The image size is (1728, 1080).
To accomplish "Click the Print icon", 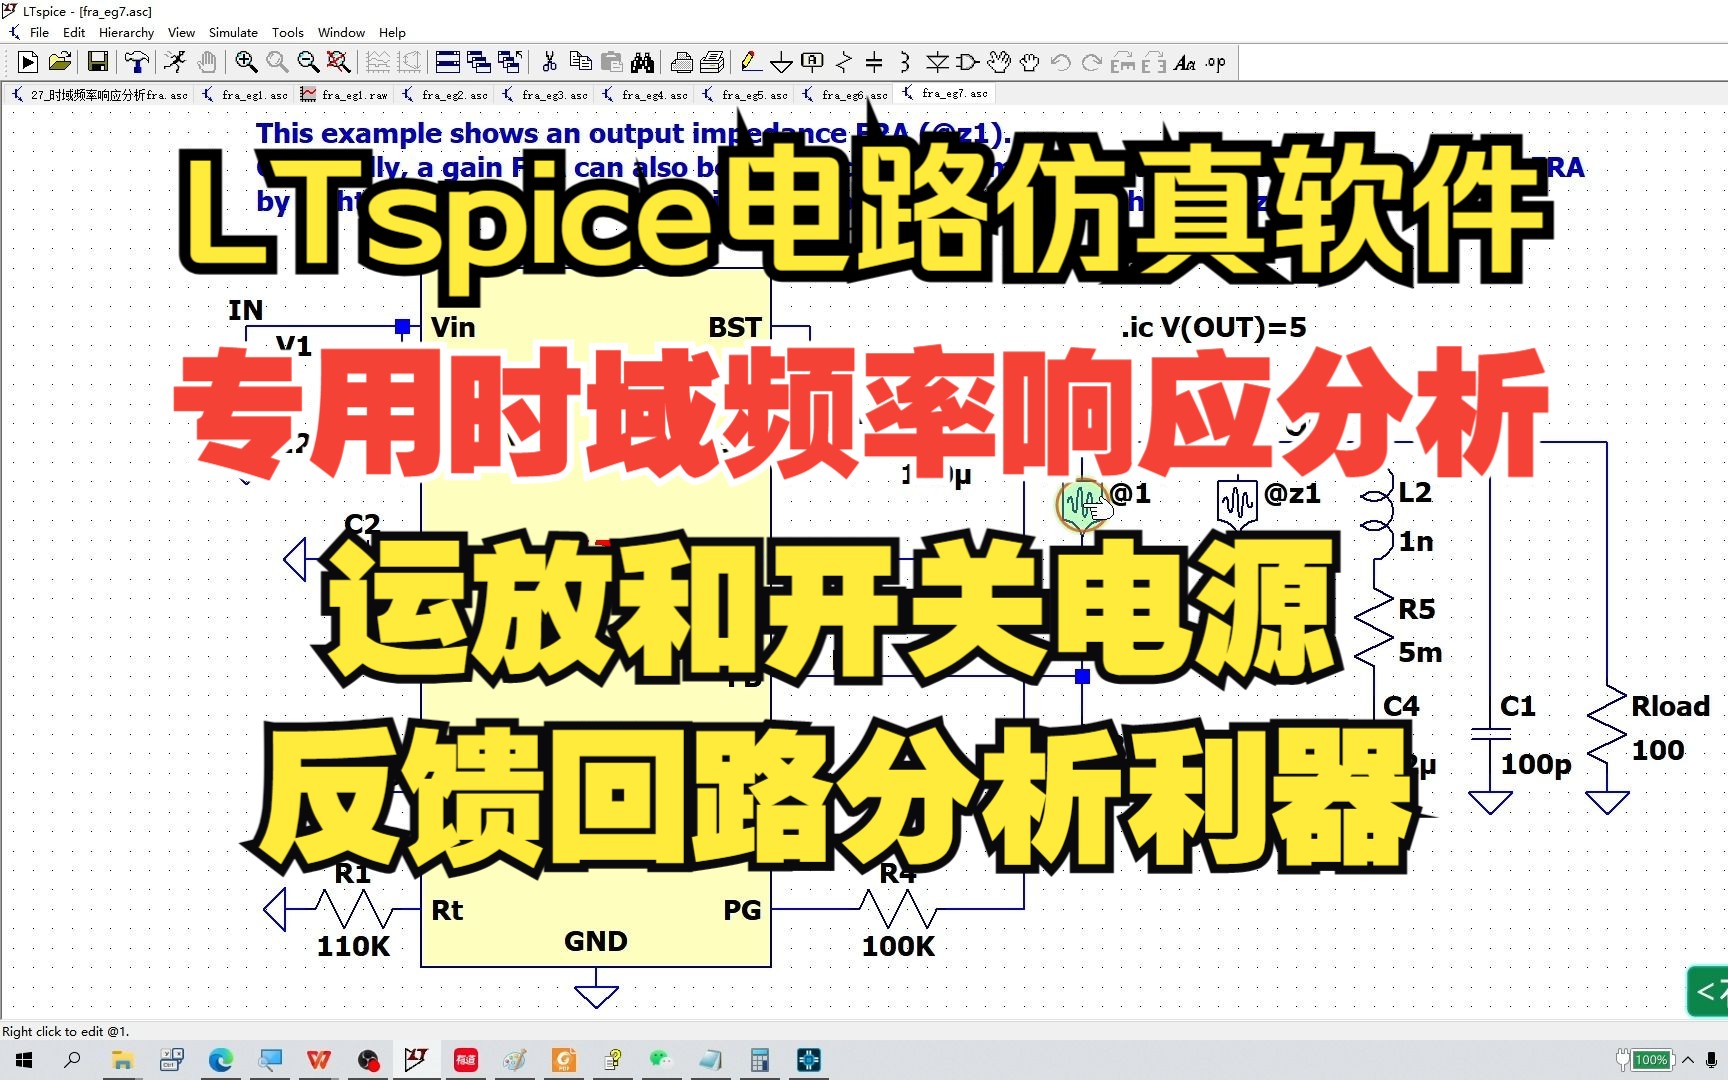I will click(x=681, y=62).
